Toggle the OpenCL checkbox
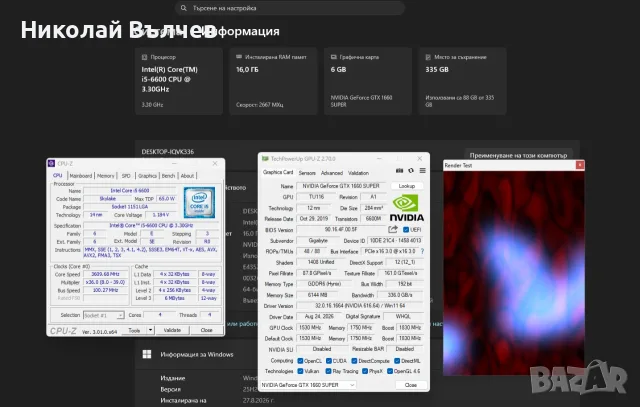Screen dimensions: 640x407 300,361
